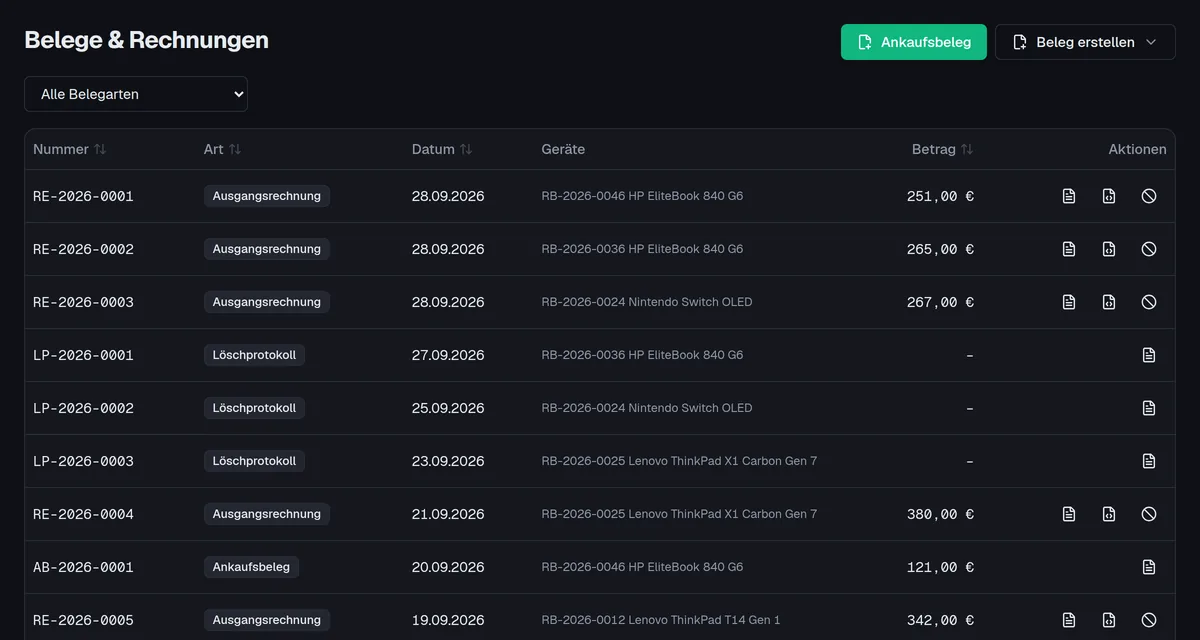The height and width of the screenshot is (640, 1200).
Task: Click code file icon for RE-2026-0004
Action: point(1109,514)
